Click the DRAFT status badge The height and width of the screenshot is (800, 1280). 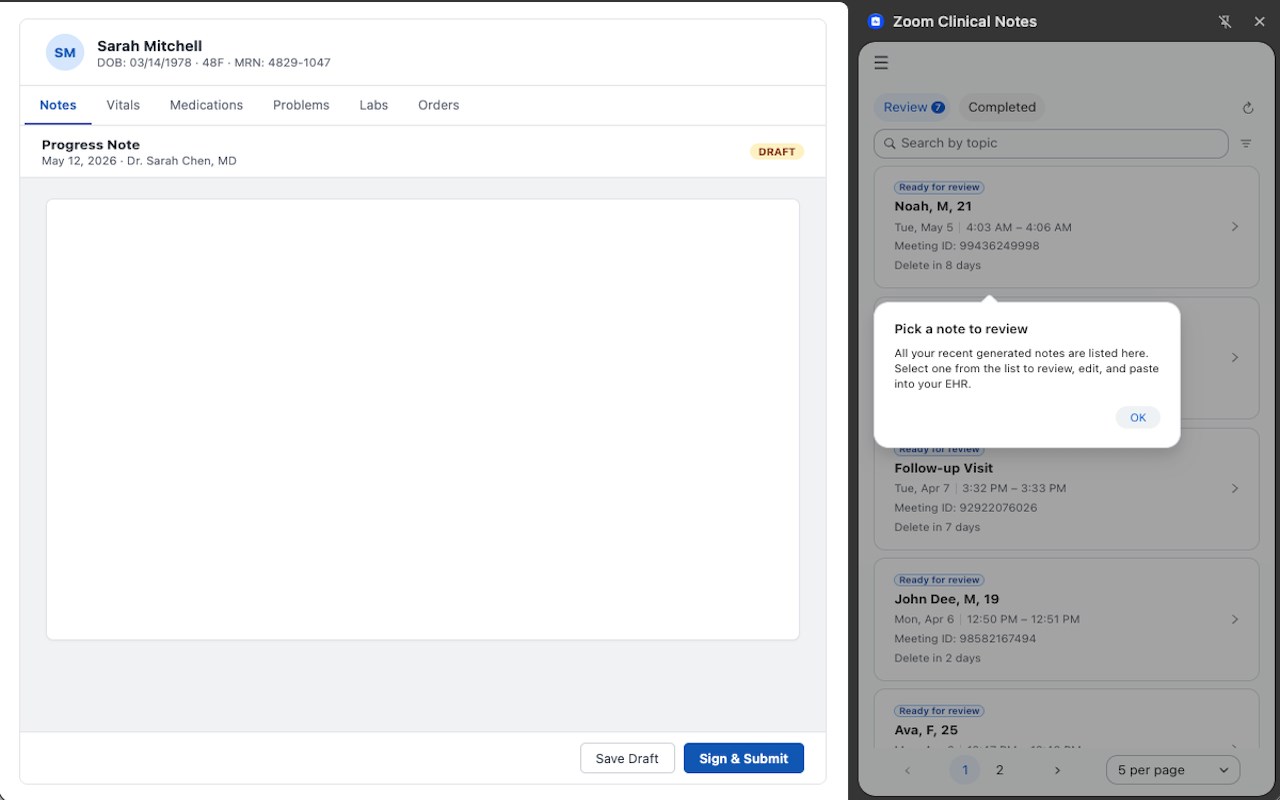coord(777,152)
